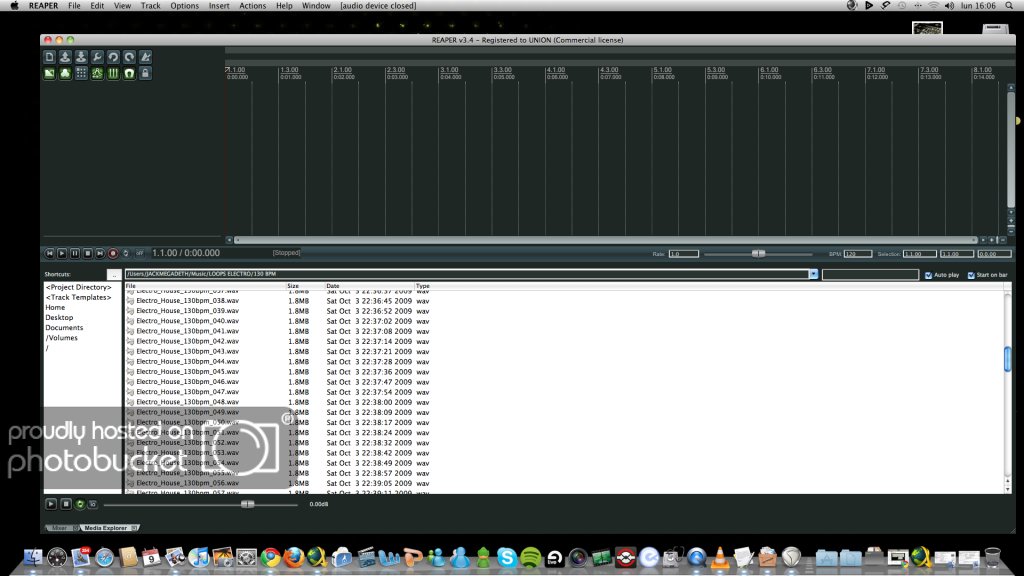Switch to the Media Explorer tab
Screen dimensions: 1024x576
[109, 528]
